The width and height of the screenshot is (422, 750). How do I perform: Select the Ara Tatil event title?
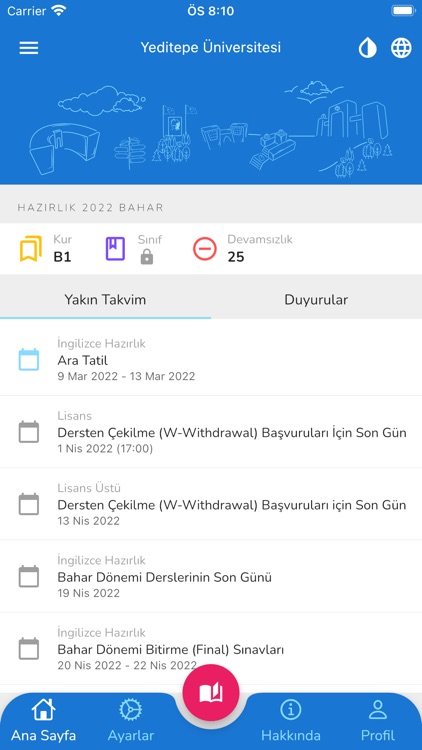(x=82, y=360)
